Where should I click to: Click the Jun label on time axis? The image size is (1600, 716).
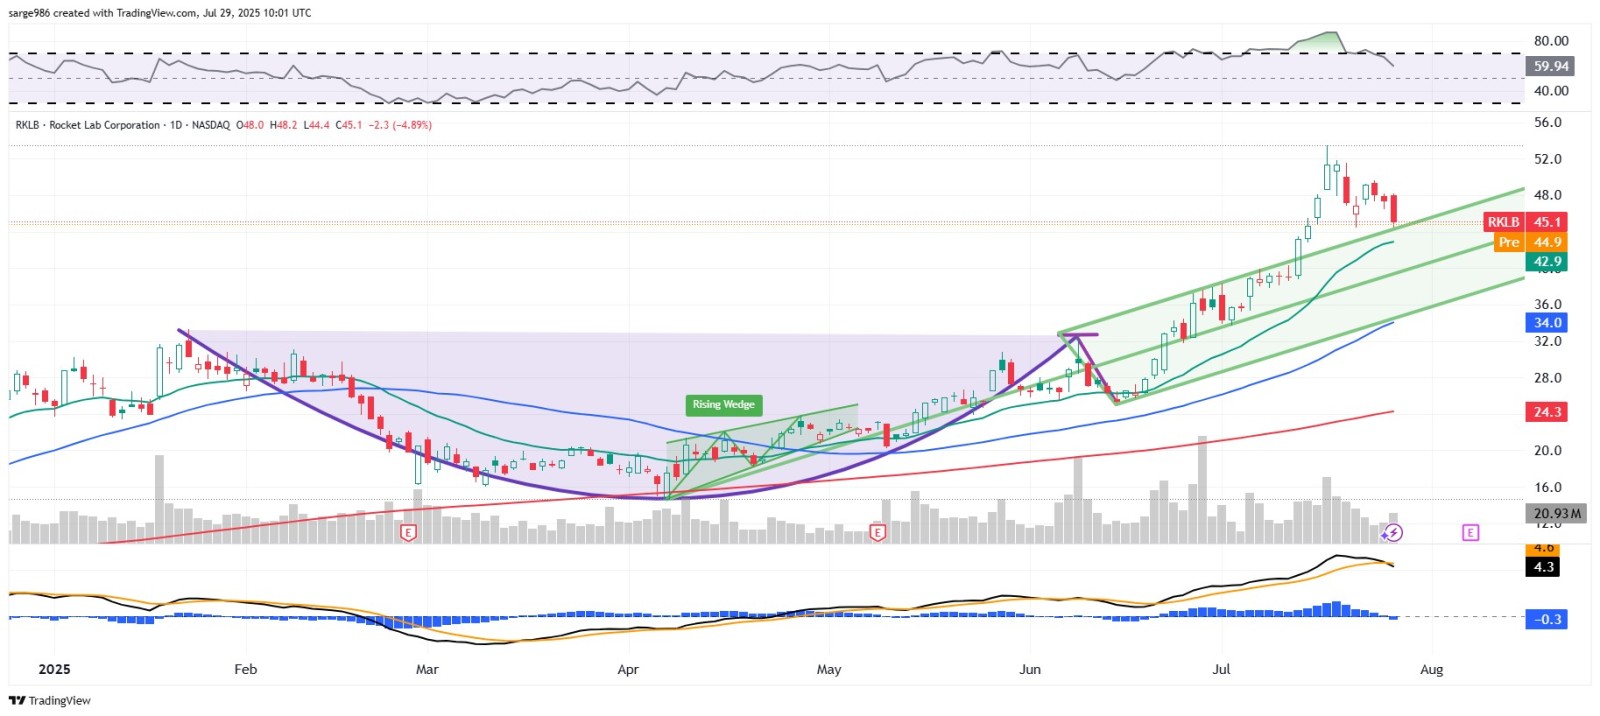[1030, 669]
